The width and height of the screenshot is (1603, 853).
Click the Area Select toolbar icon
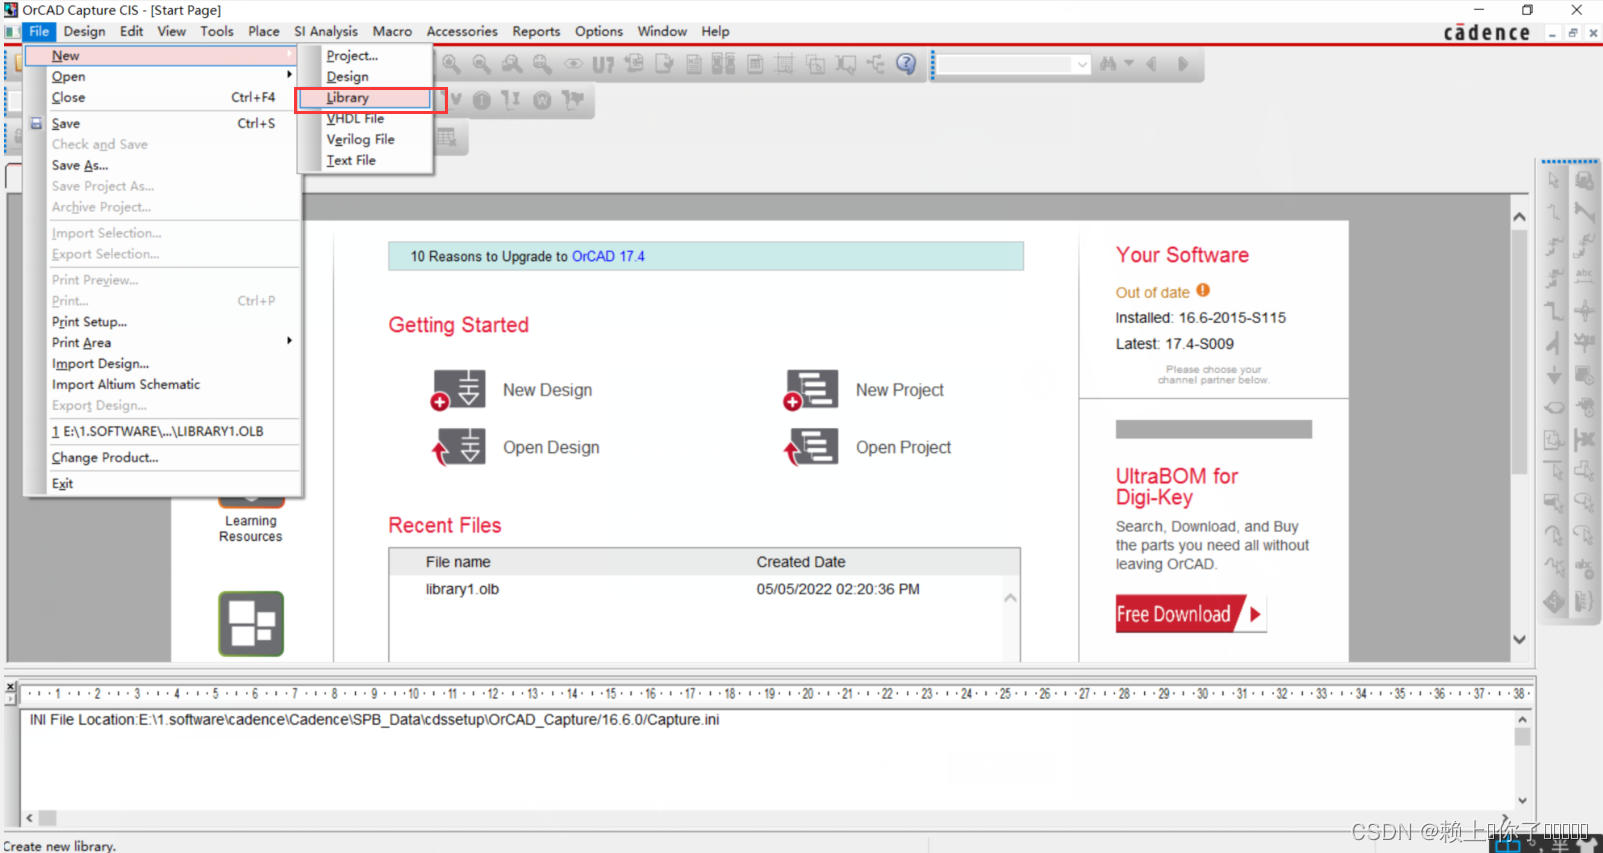click(x=816, y=64)
